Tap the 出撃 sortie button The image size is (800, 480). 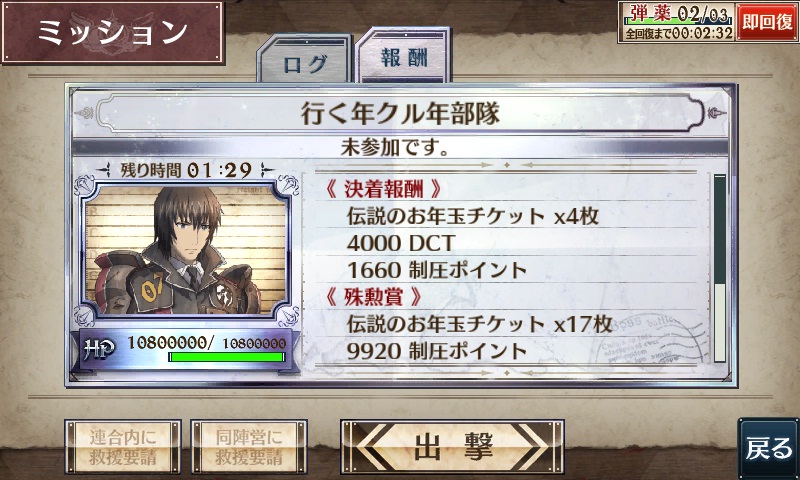[452, 447]
